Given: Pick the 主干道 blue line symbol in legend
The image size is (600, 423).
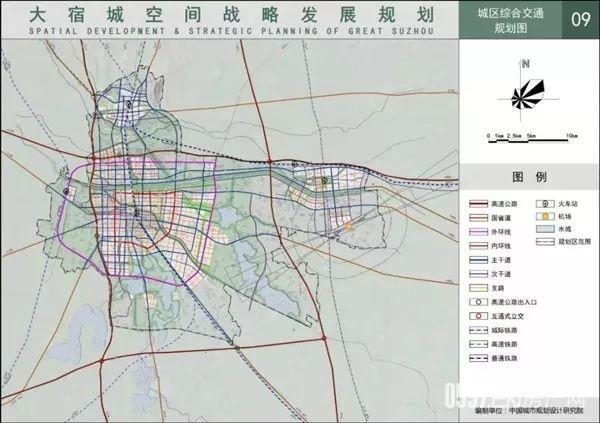Looking at the screenshot, I should click(x=478, y=260).
